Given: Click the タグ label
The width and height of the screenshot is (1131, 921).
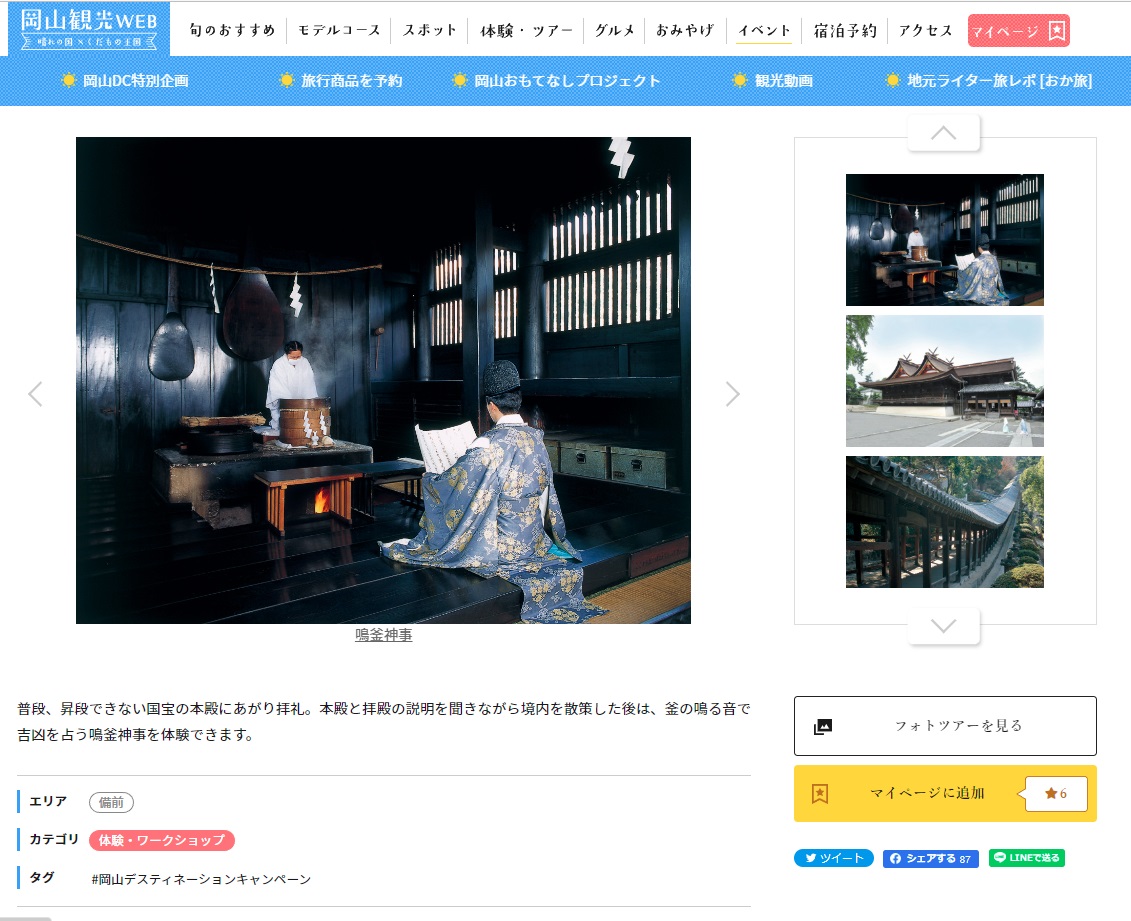Looking at the screenshot, I should coord(42,878).
